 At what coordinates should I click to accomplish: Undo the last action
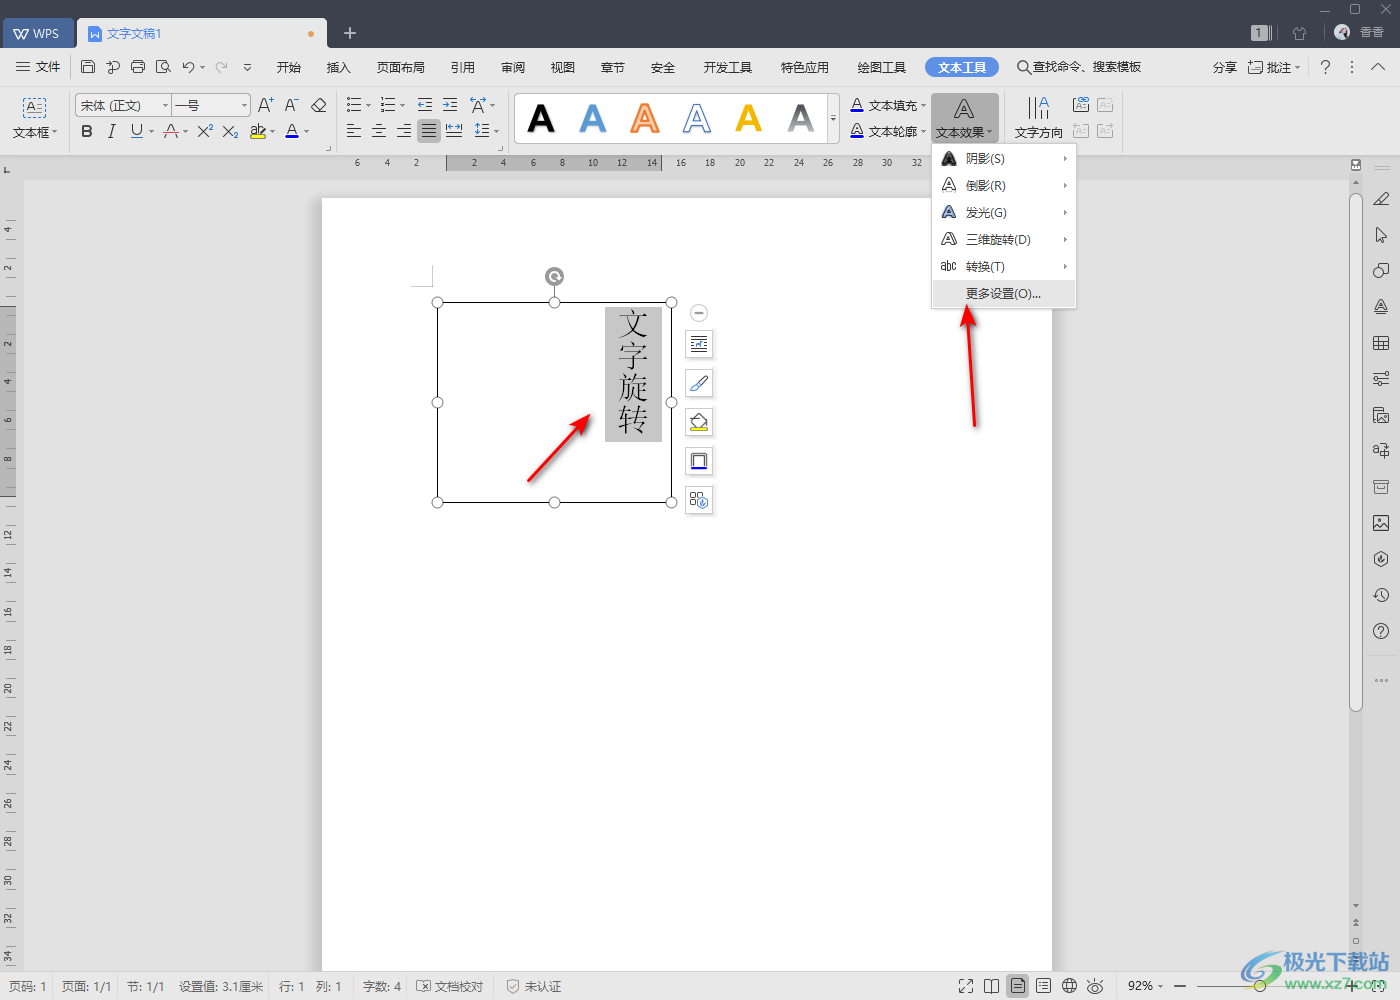pyautogui.click(x=188, y=67)
